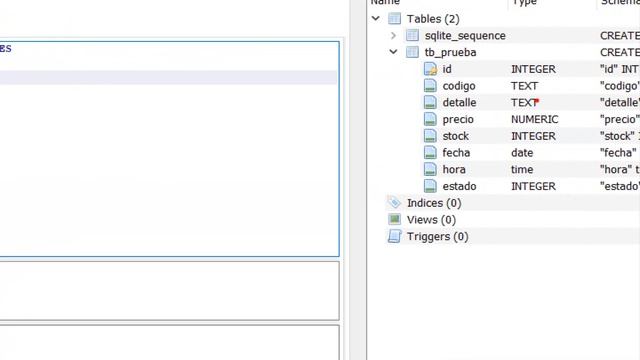640x360 pixels.
Task: Click the CREATE schema of tb_prueba
Action: pyautogui.click(x=620, y=52)
